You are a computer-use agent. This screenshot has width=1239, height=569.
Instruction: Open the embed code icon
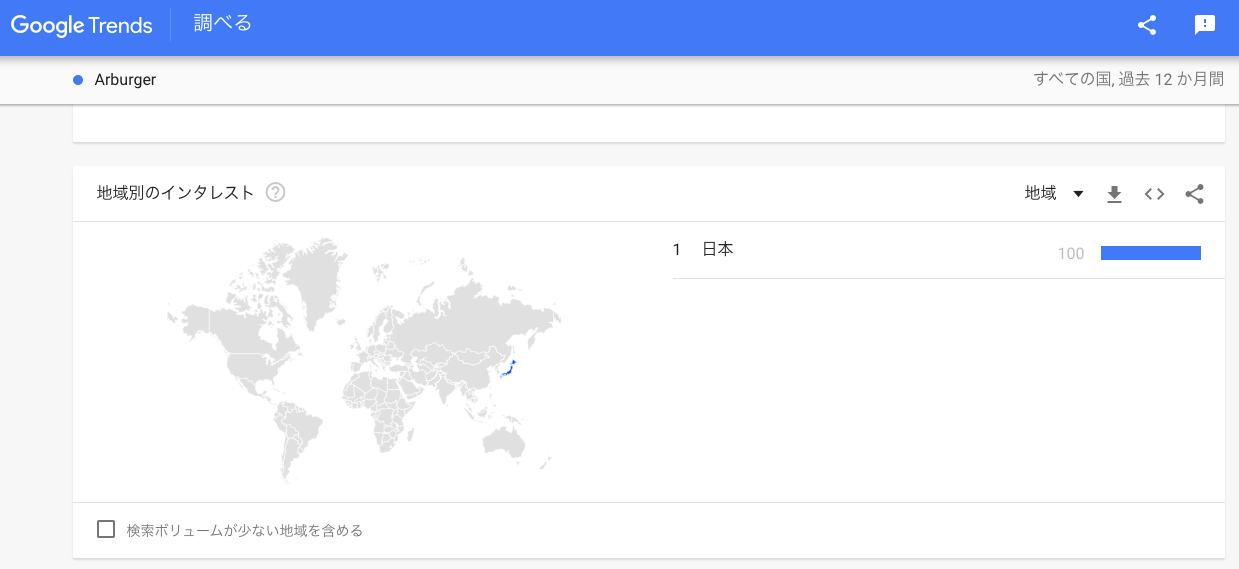click(1154, 194)
